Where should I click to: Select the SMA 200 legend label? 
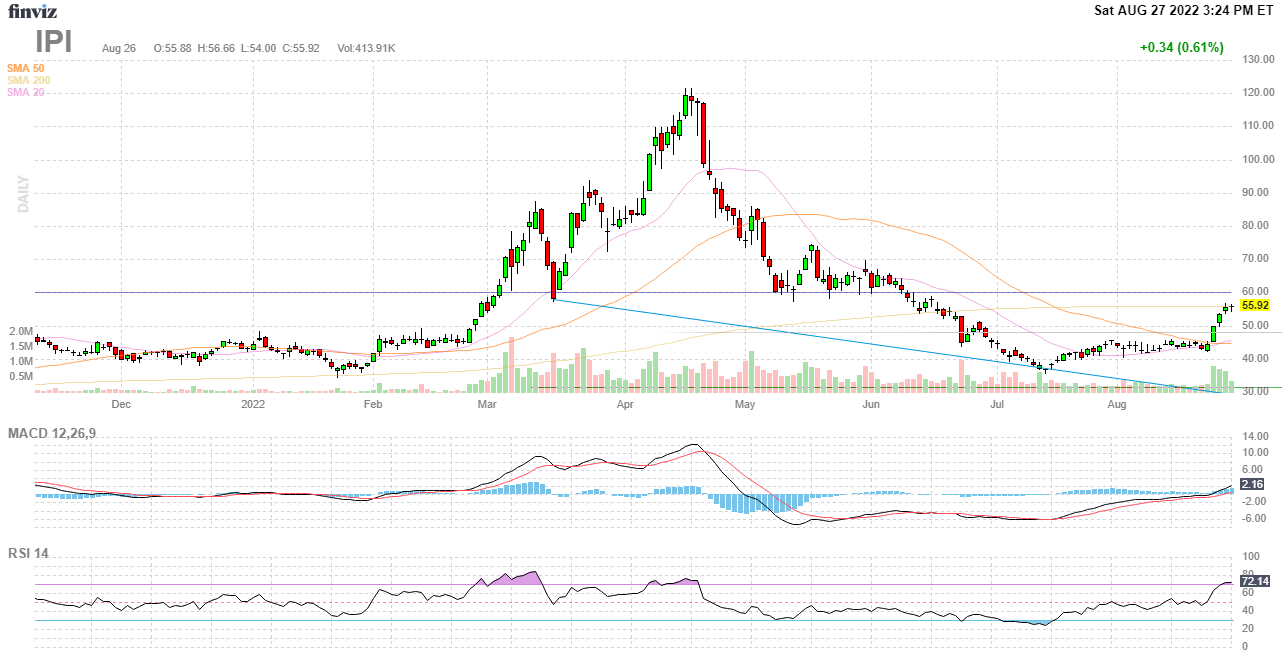(28, 80)
